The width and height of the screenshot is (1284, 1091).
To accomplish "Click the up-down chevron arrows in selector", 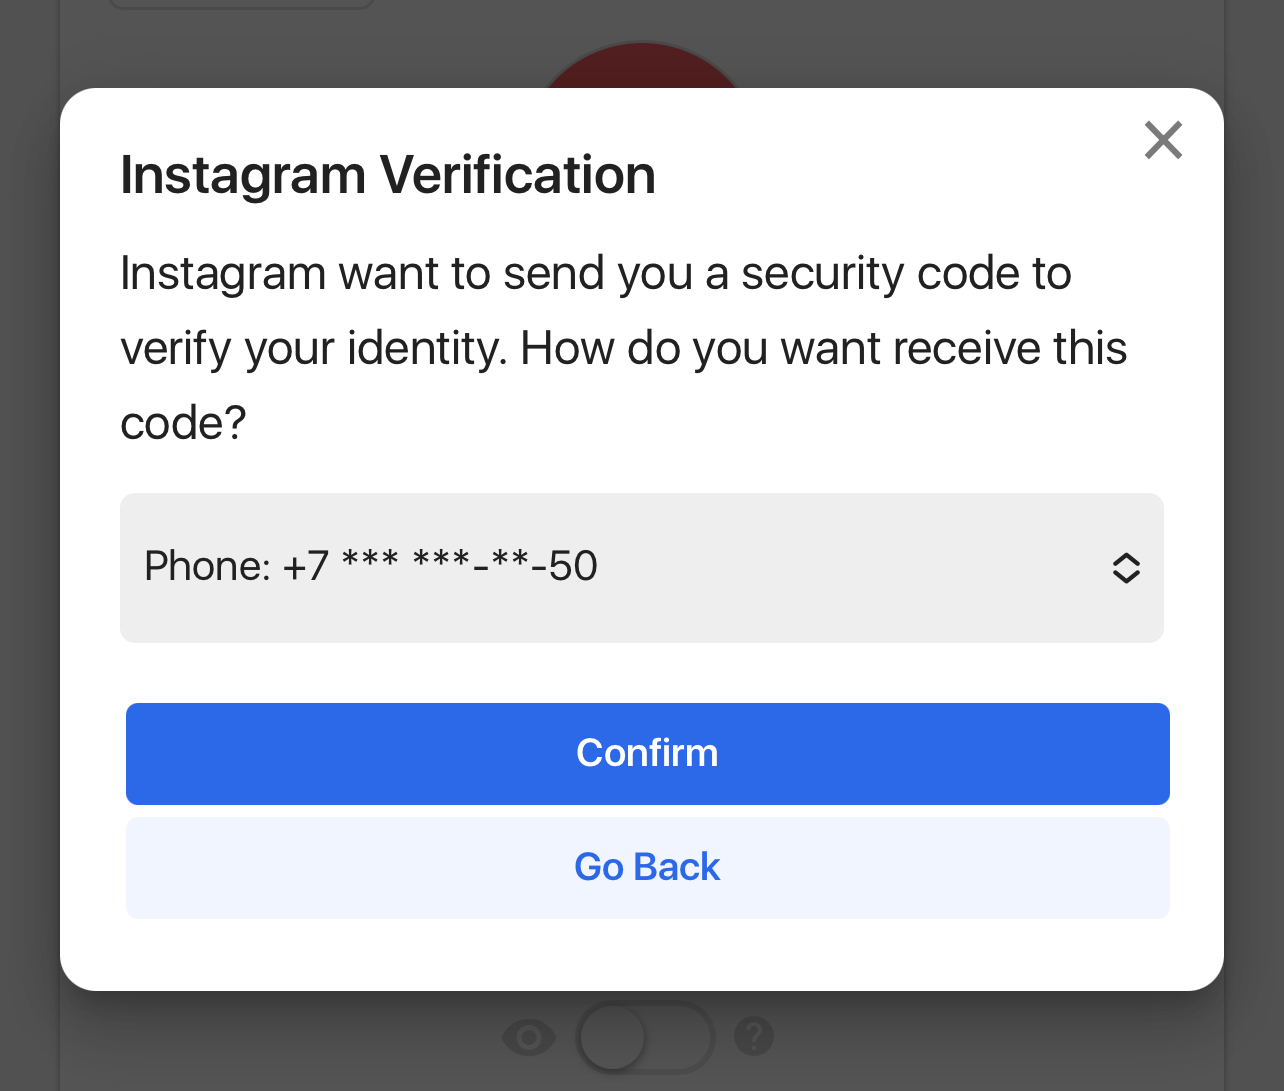I will point(1126,568).
